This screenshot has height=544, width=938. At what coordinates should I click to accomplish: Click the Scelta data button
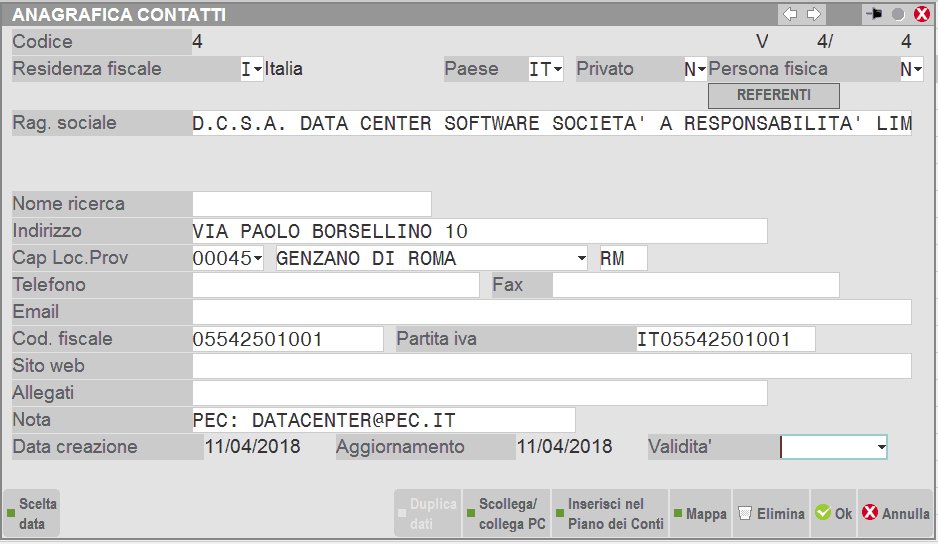[32, 514]
